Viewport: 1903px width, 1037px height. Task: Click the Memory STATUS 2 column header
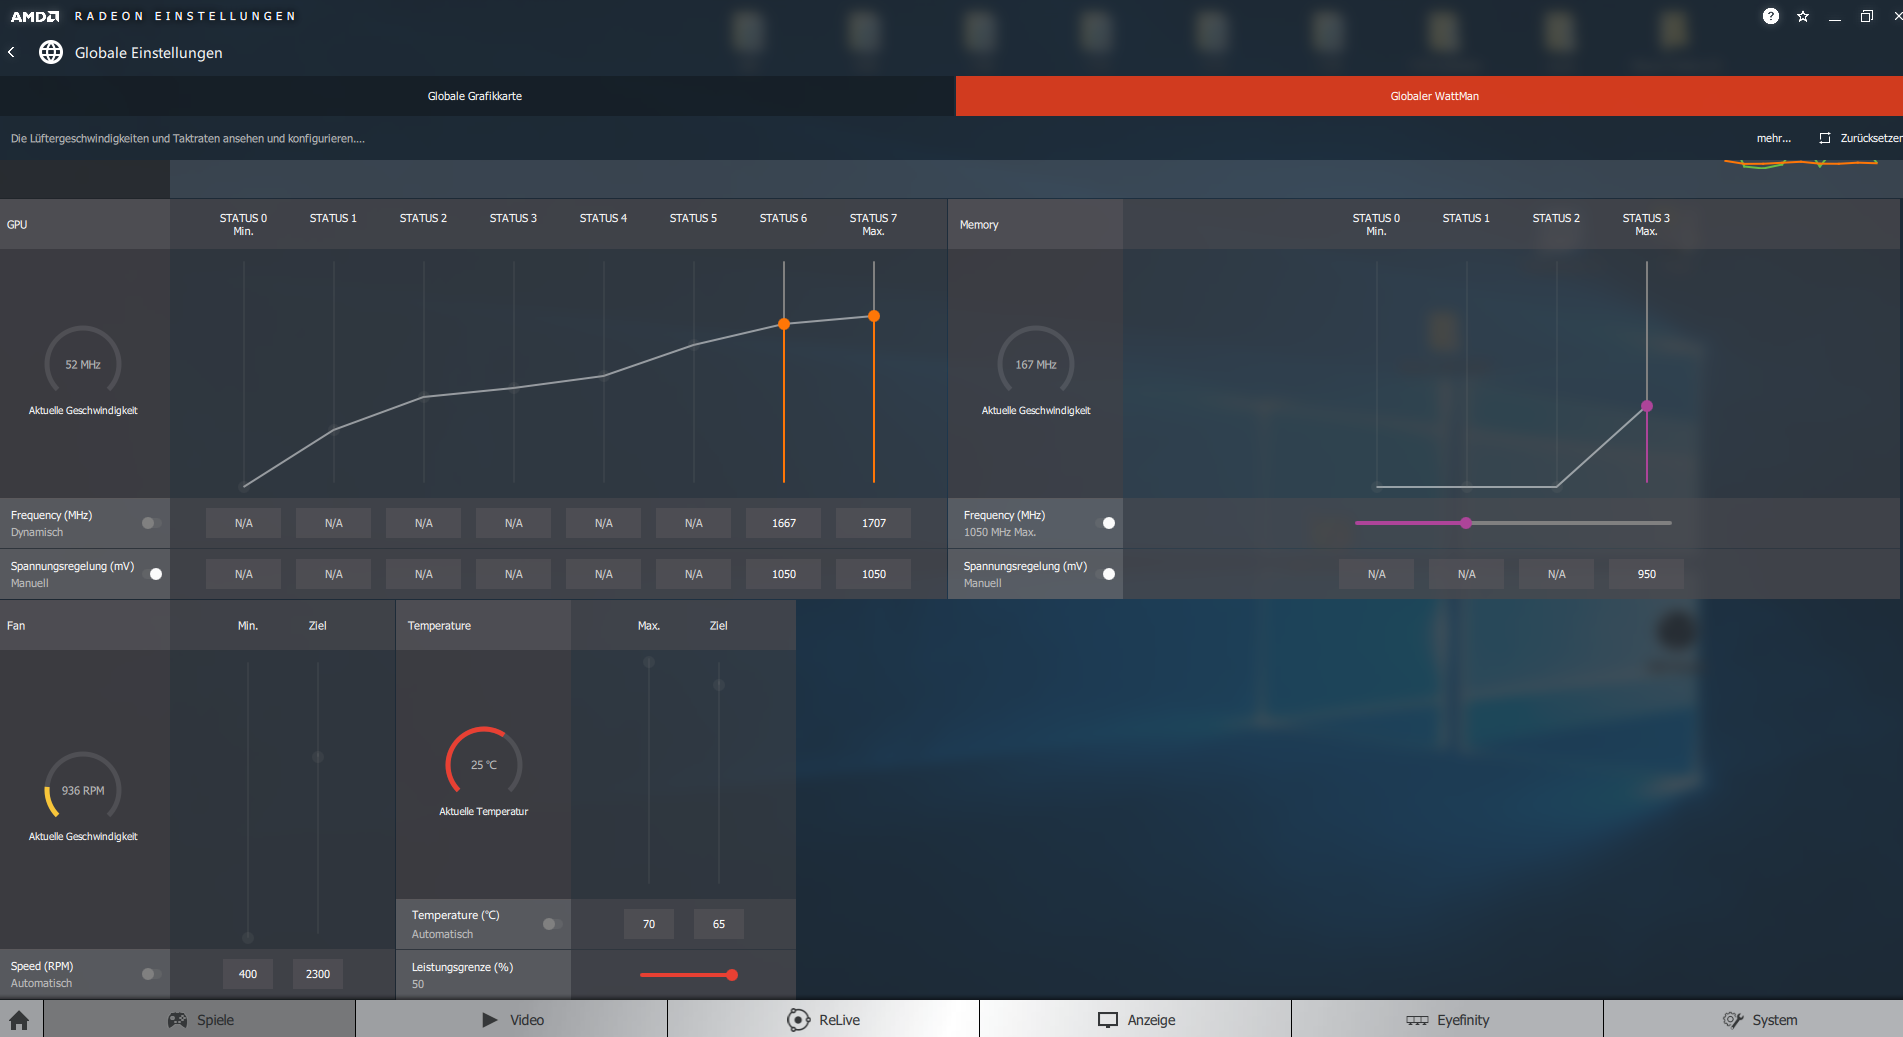(x=1557, y=218)
